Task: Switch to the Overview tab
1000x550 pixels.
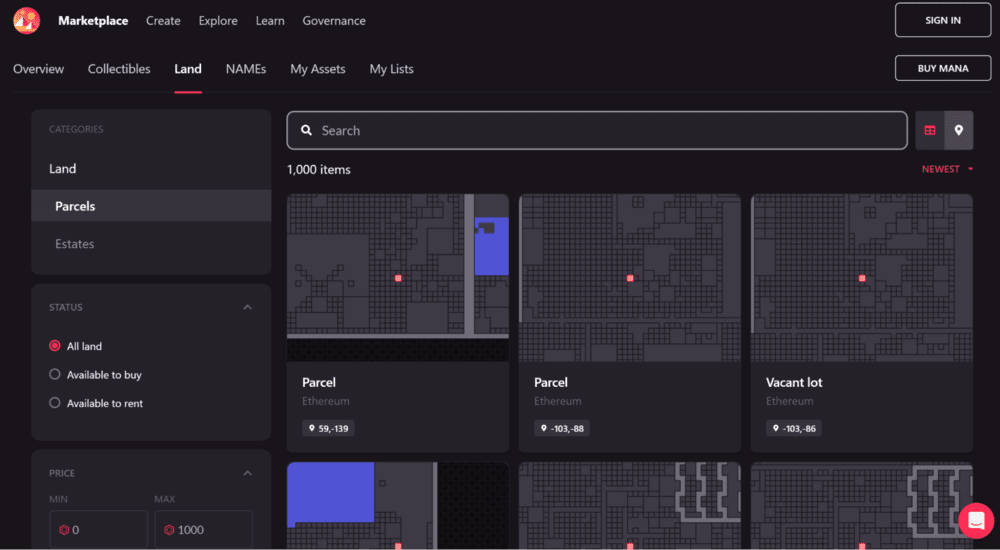Action: (x=38, y=69)
